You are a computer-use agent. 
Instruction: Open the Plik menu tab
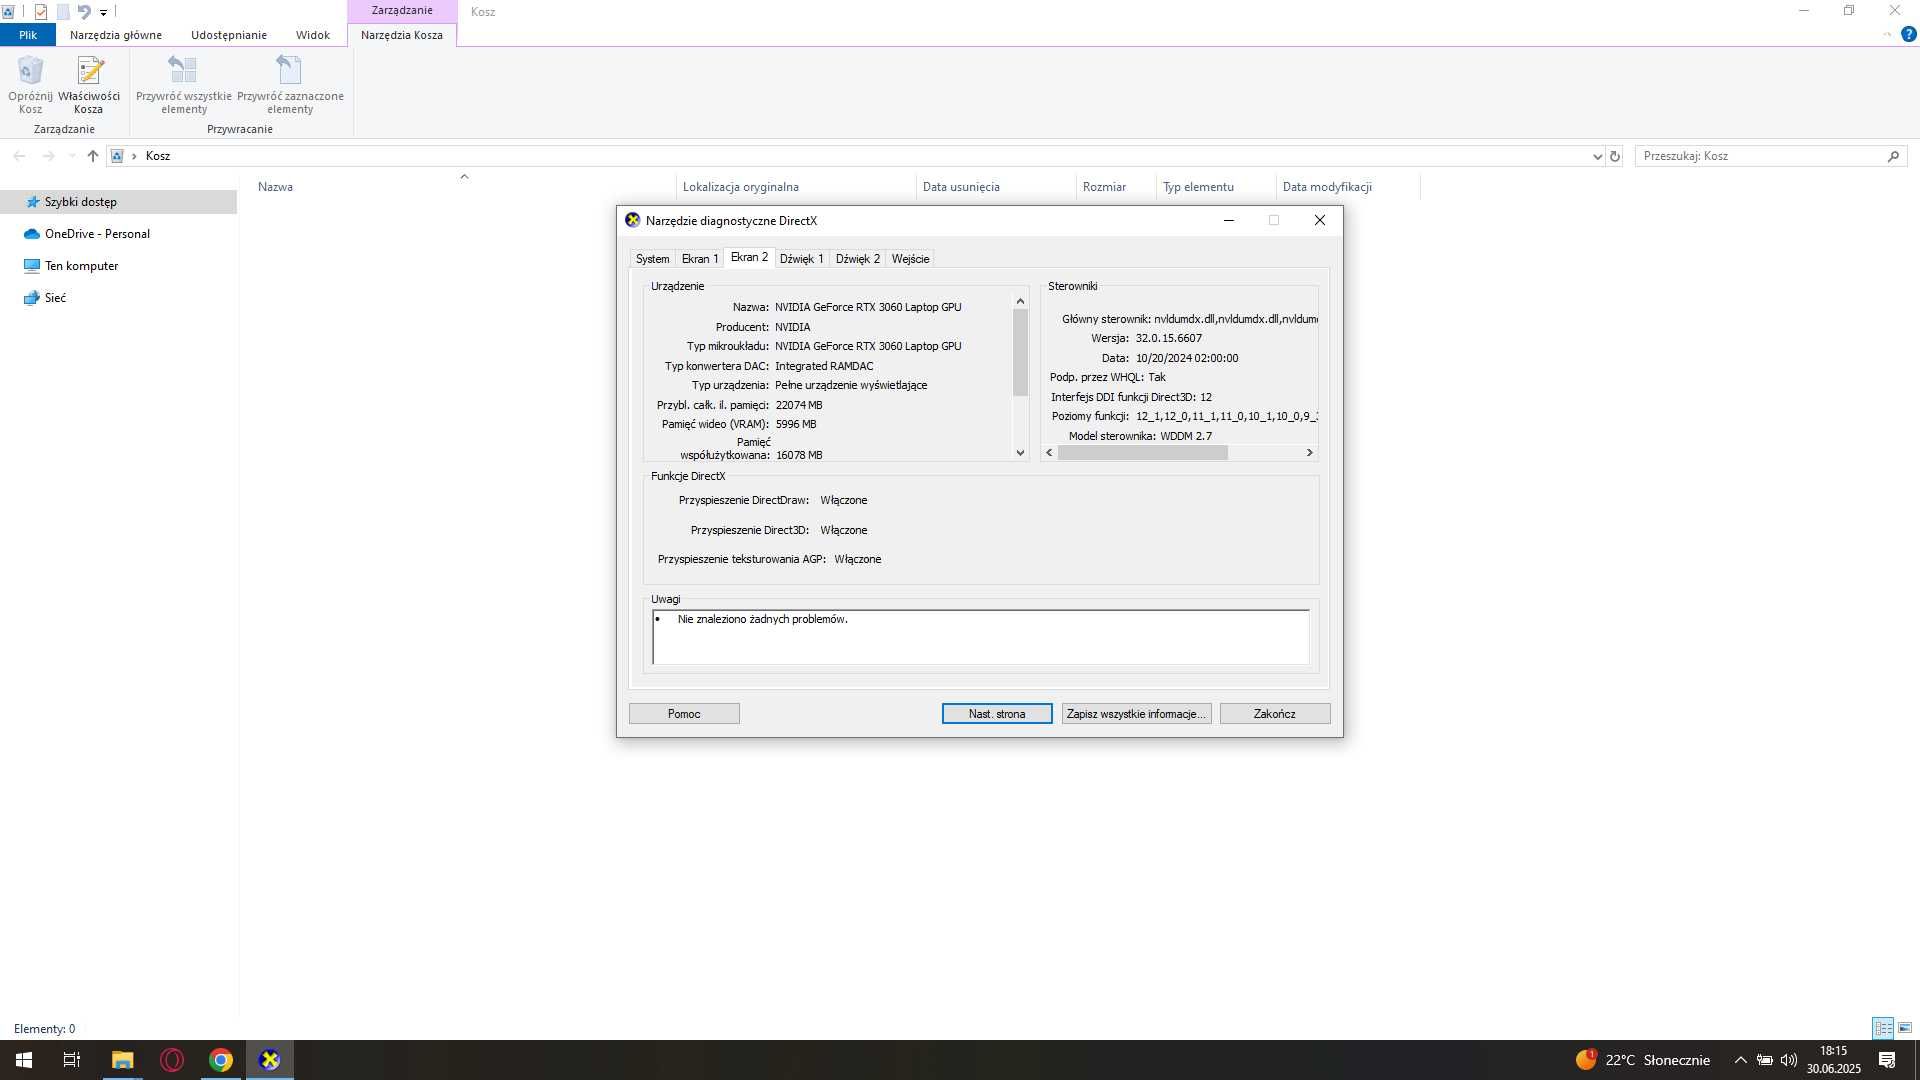click(x=28, y=35)
